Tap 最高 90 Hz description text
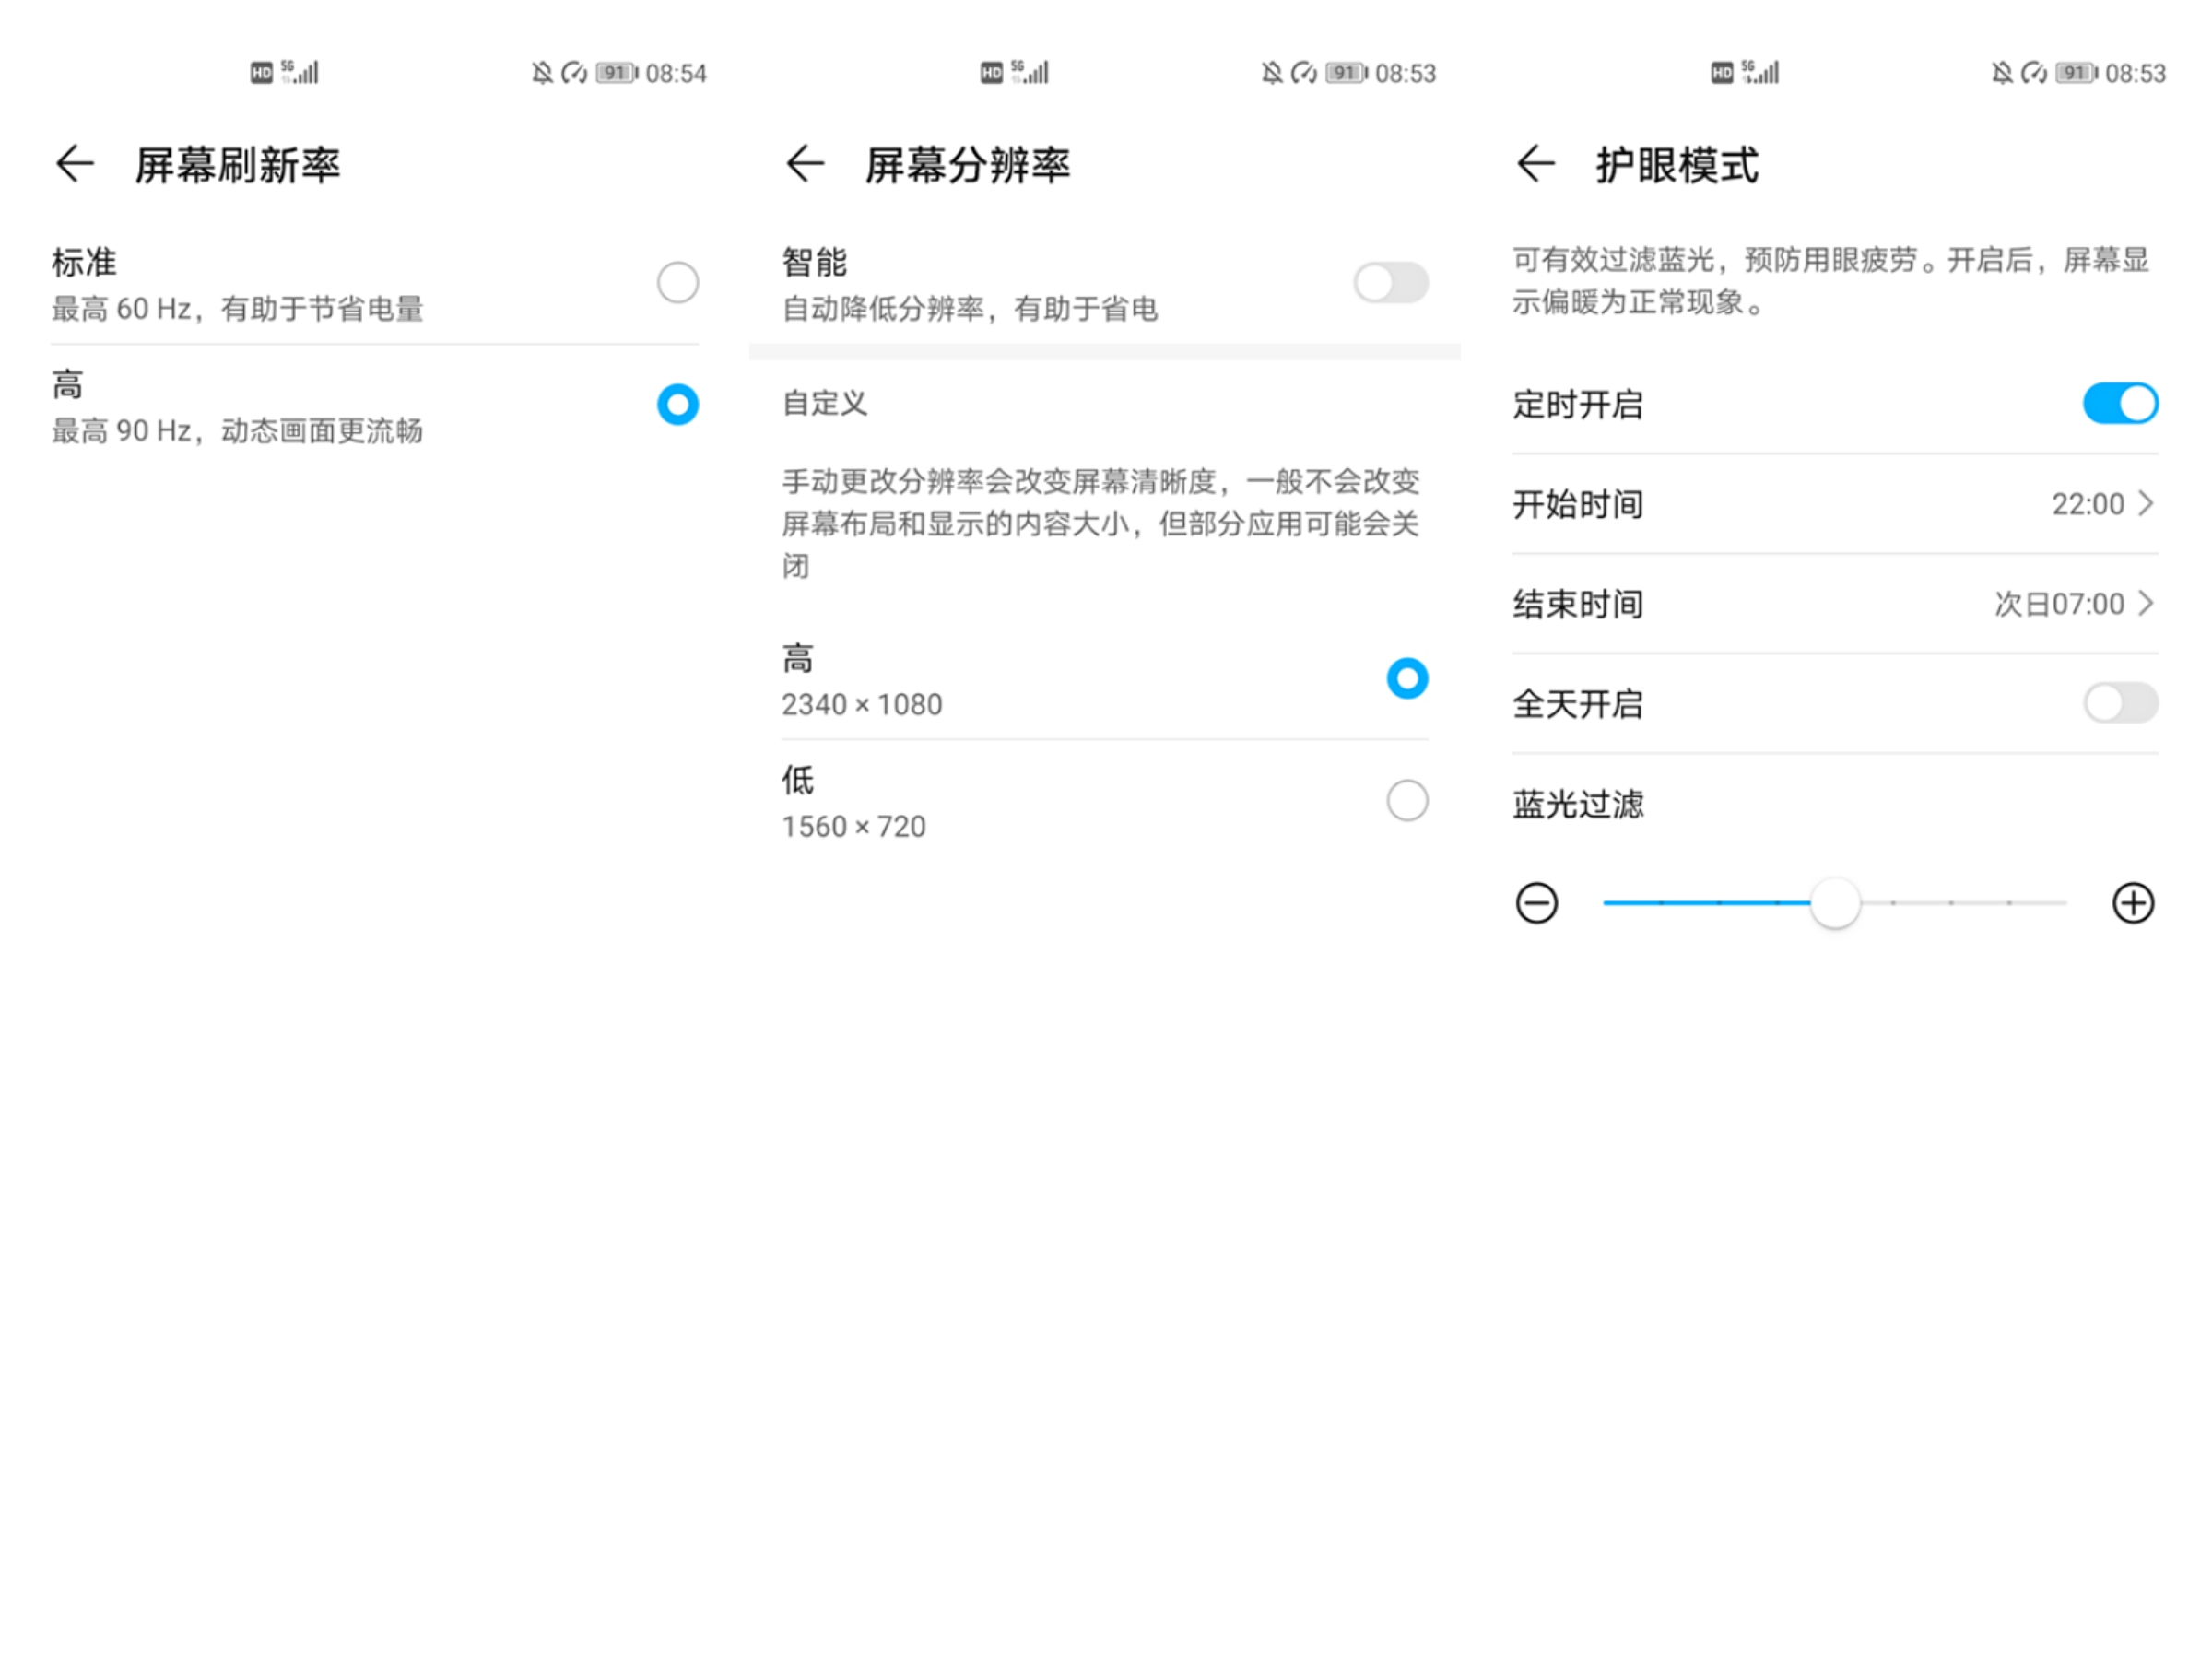The width and height of the screenshot is (2212, 1659). point(237,431)
